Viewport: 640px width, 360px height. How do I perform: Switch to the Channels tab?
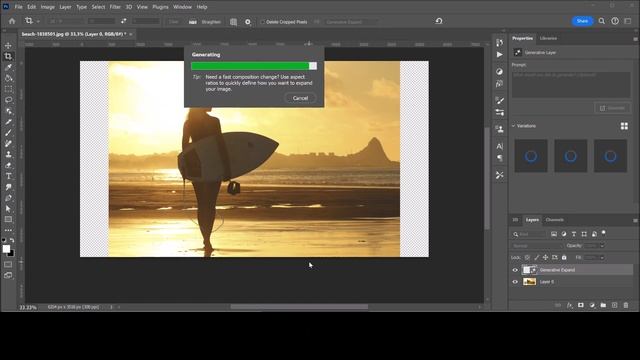coord(554,220)
